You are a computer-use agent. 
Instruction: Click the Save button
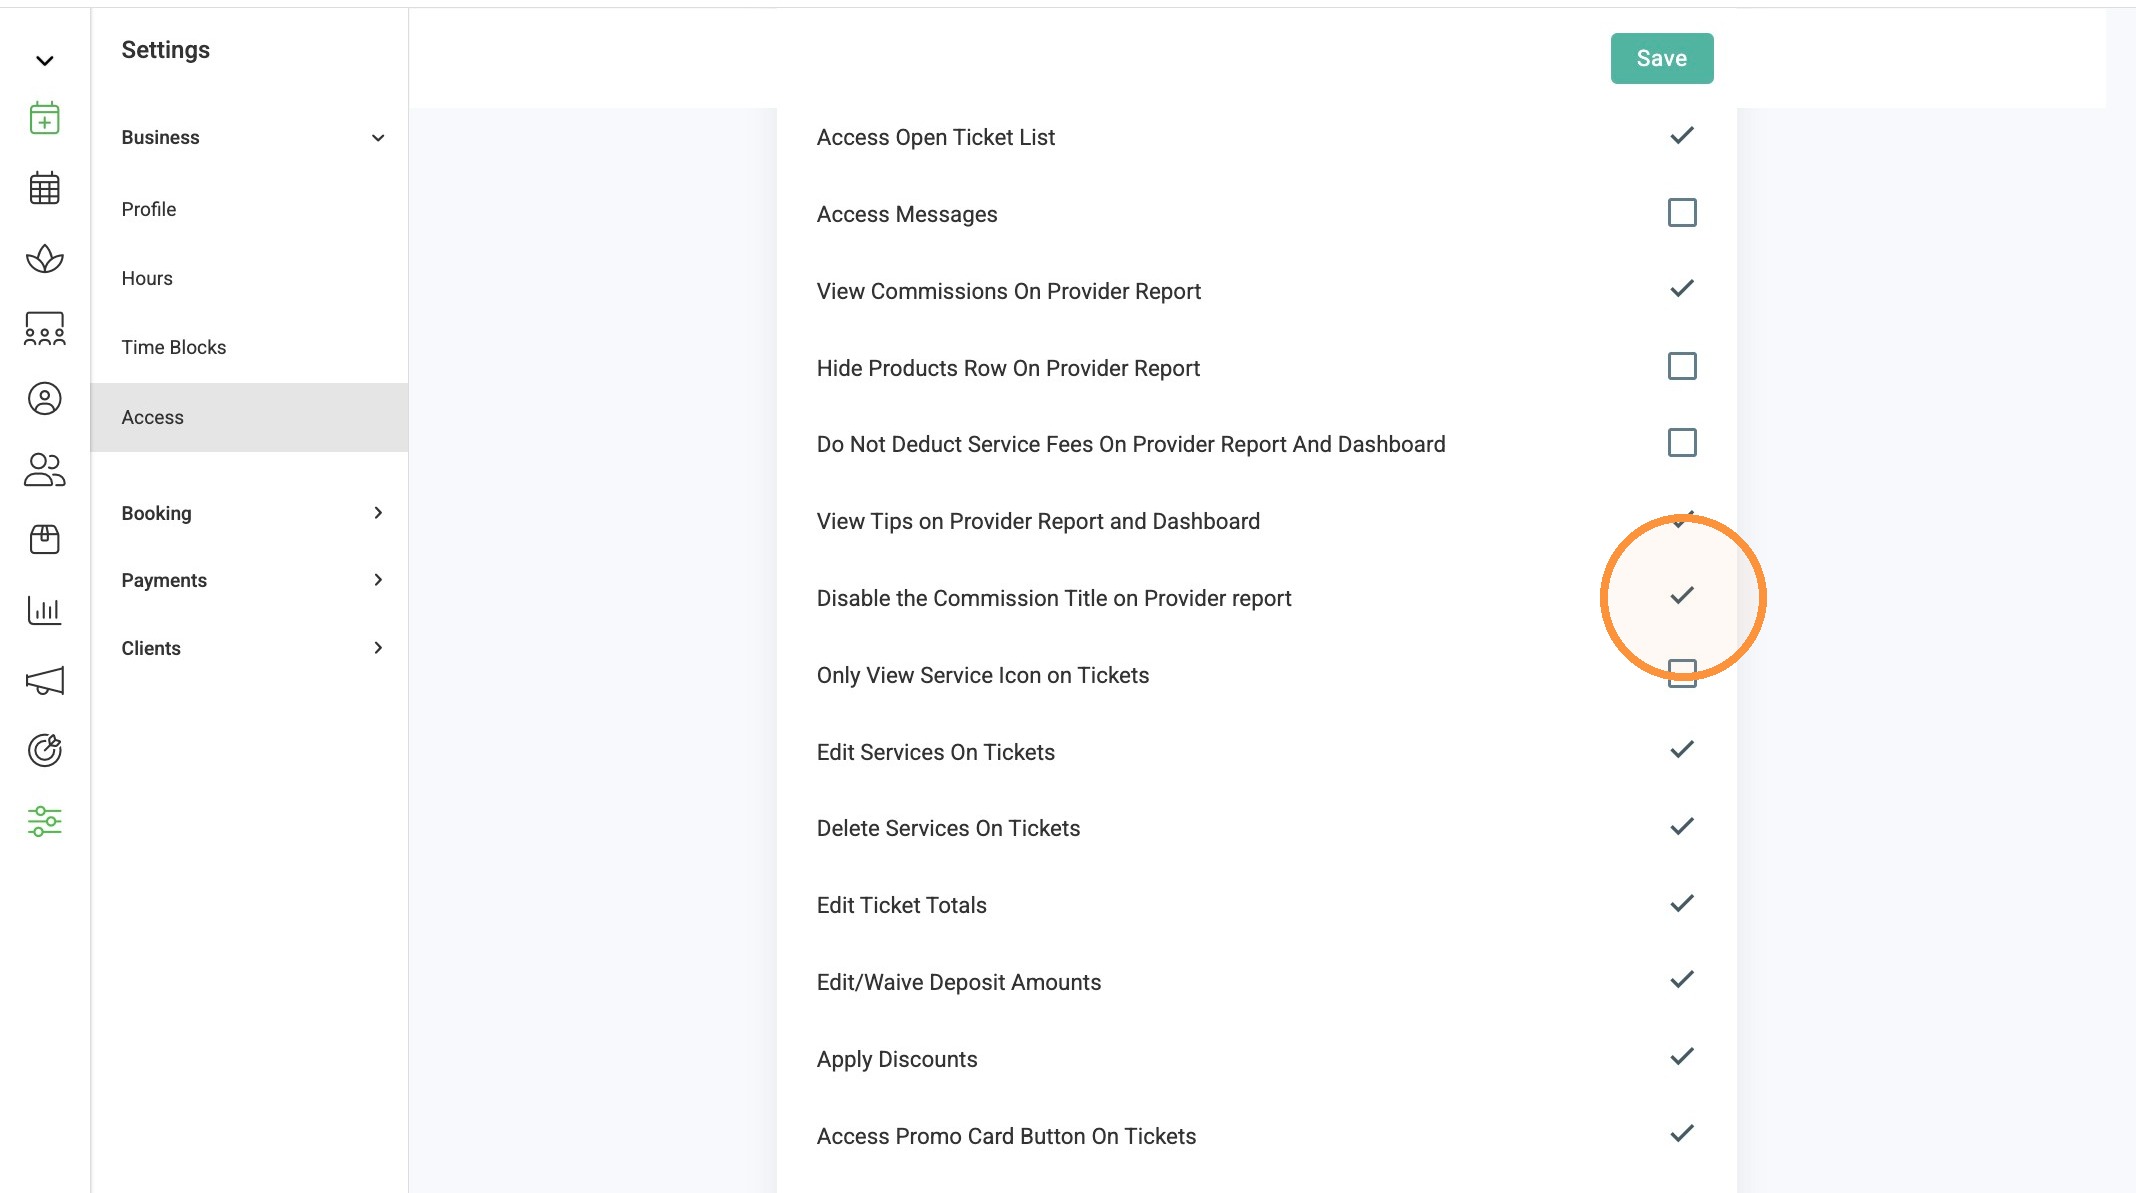[1662, 58]
